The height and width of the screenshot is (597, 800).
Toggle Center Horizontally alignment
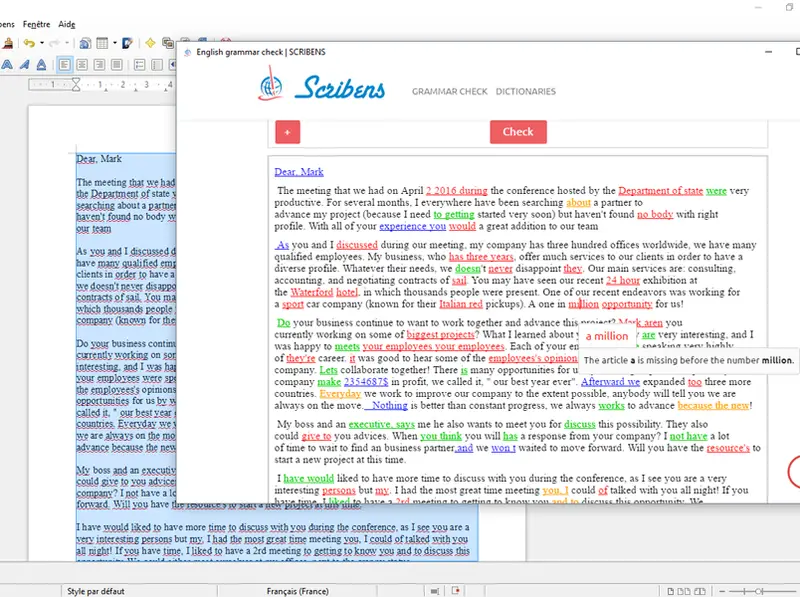tap(82, 65)
